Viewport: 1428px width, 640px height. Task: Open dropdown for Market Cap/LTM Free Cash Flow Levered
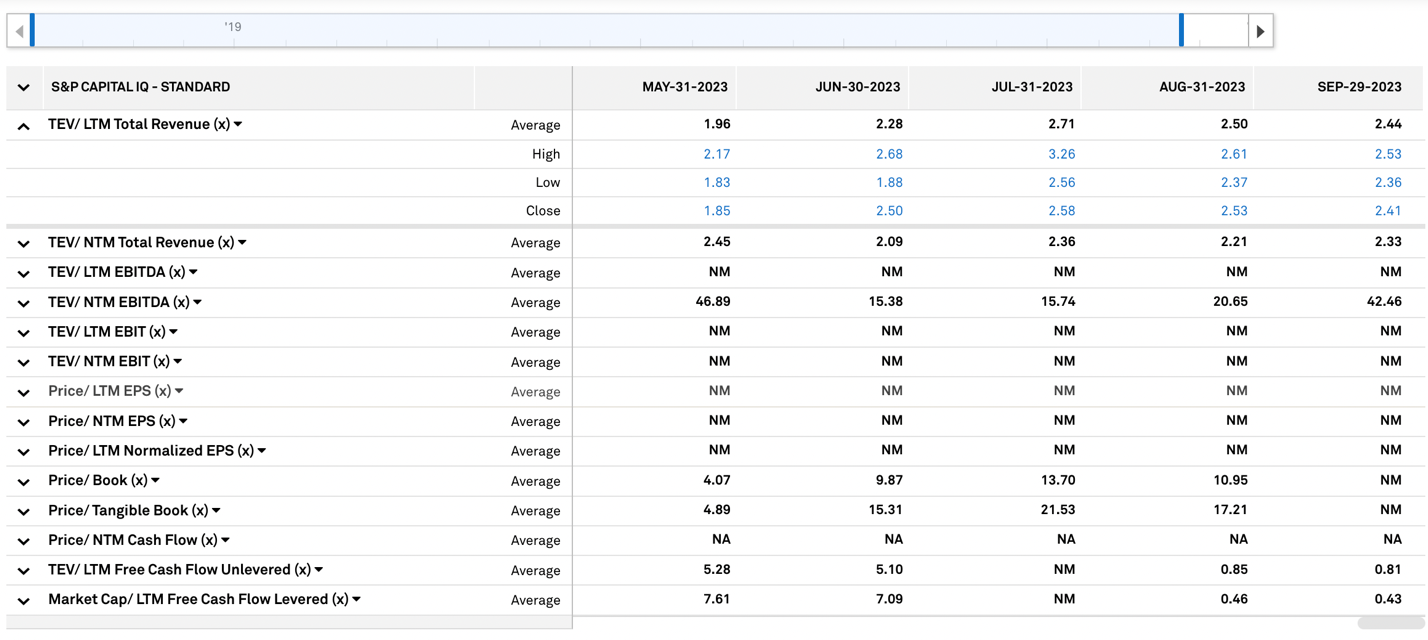click(x=357, y=599)
